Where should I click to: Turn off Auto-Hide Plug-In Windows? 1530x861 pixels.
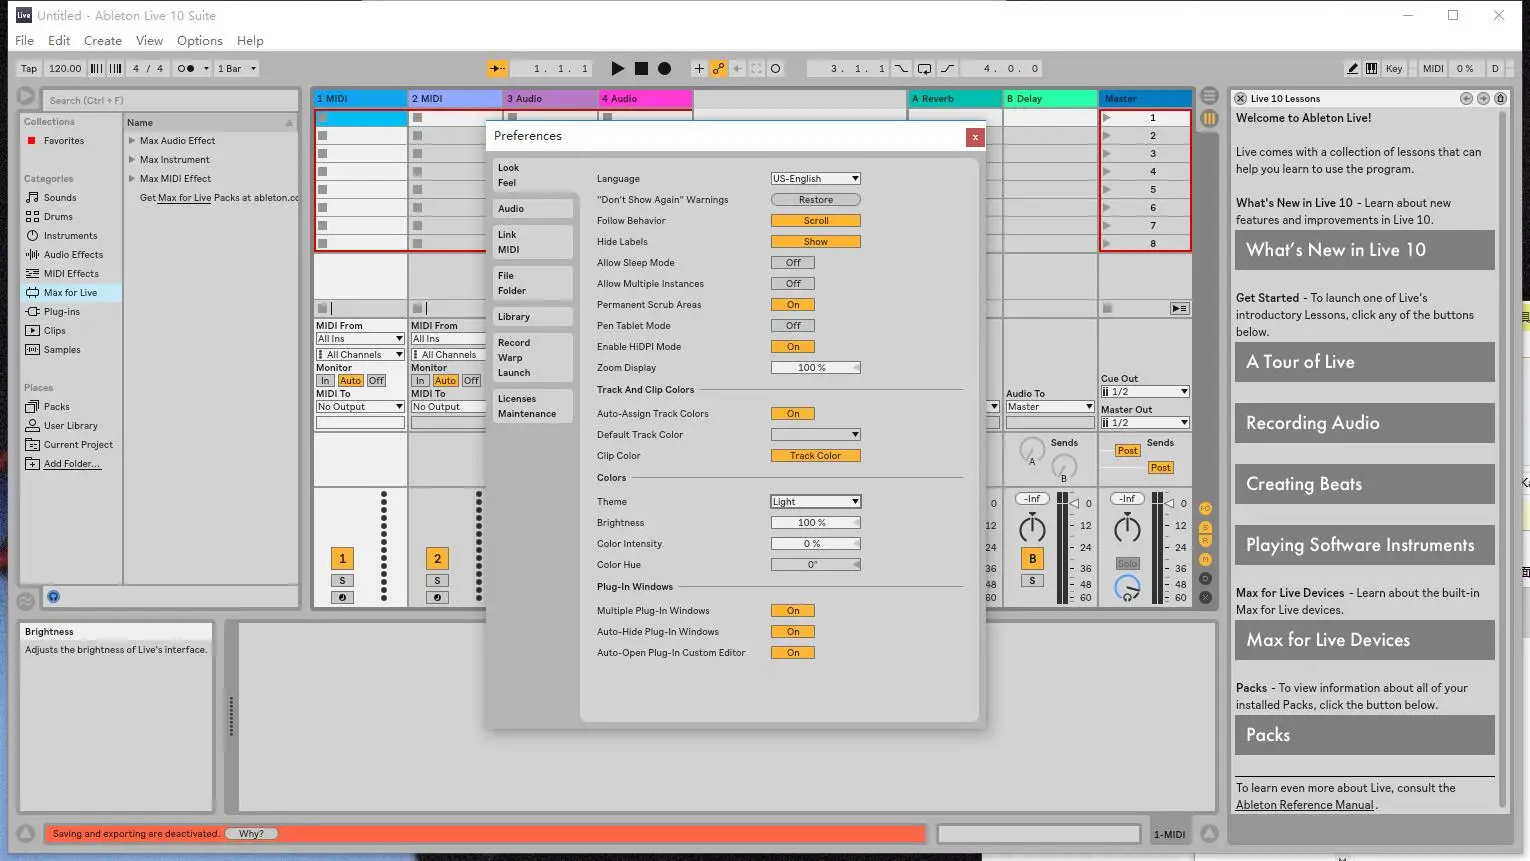793,631
